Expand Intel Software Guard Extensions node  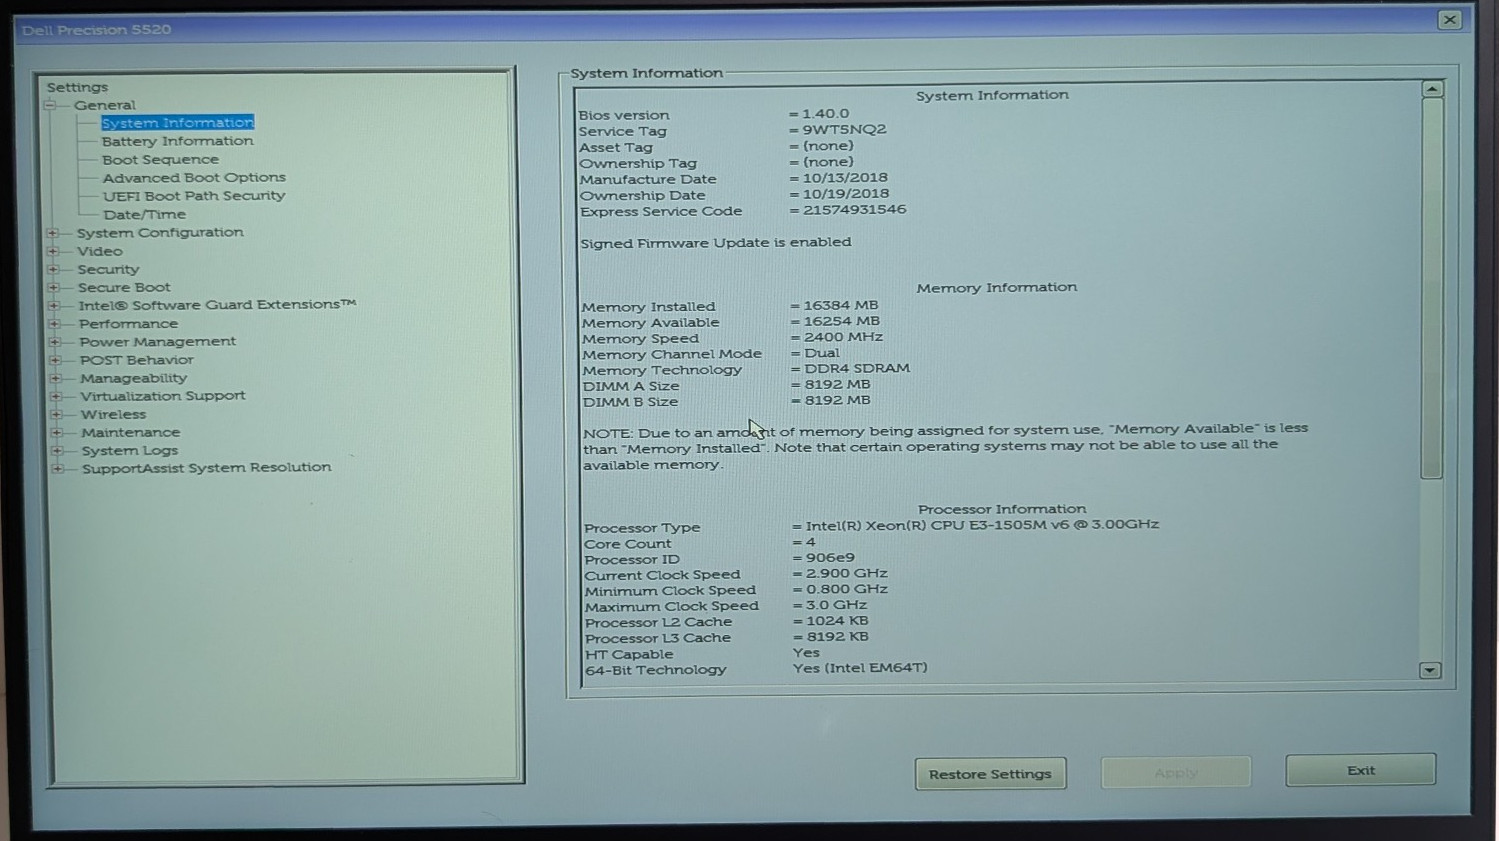coord(54,305)
